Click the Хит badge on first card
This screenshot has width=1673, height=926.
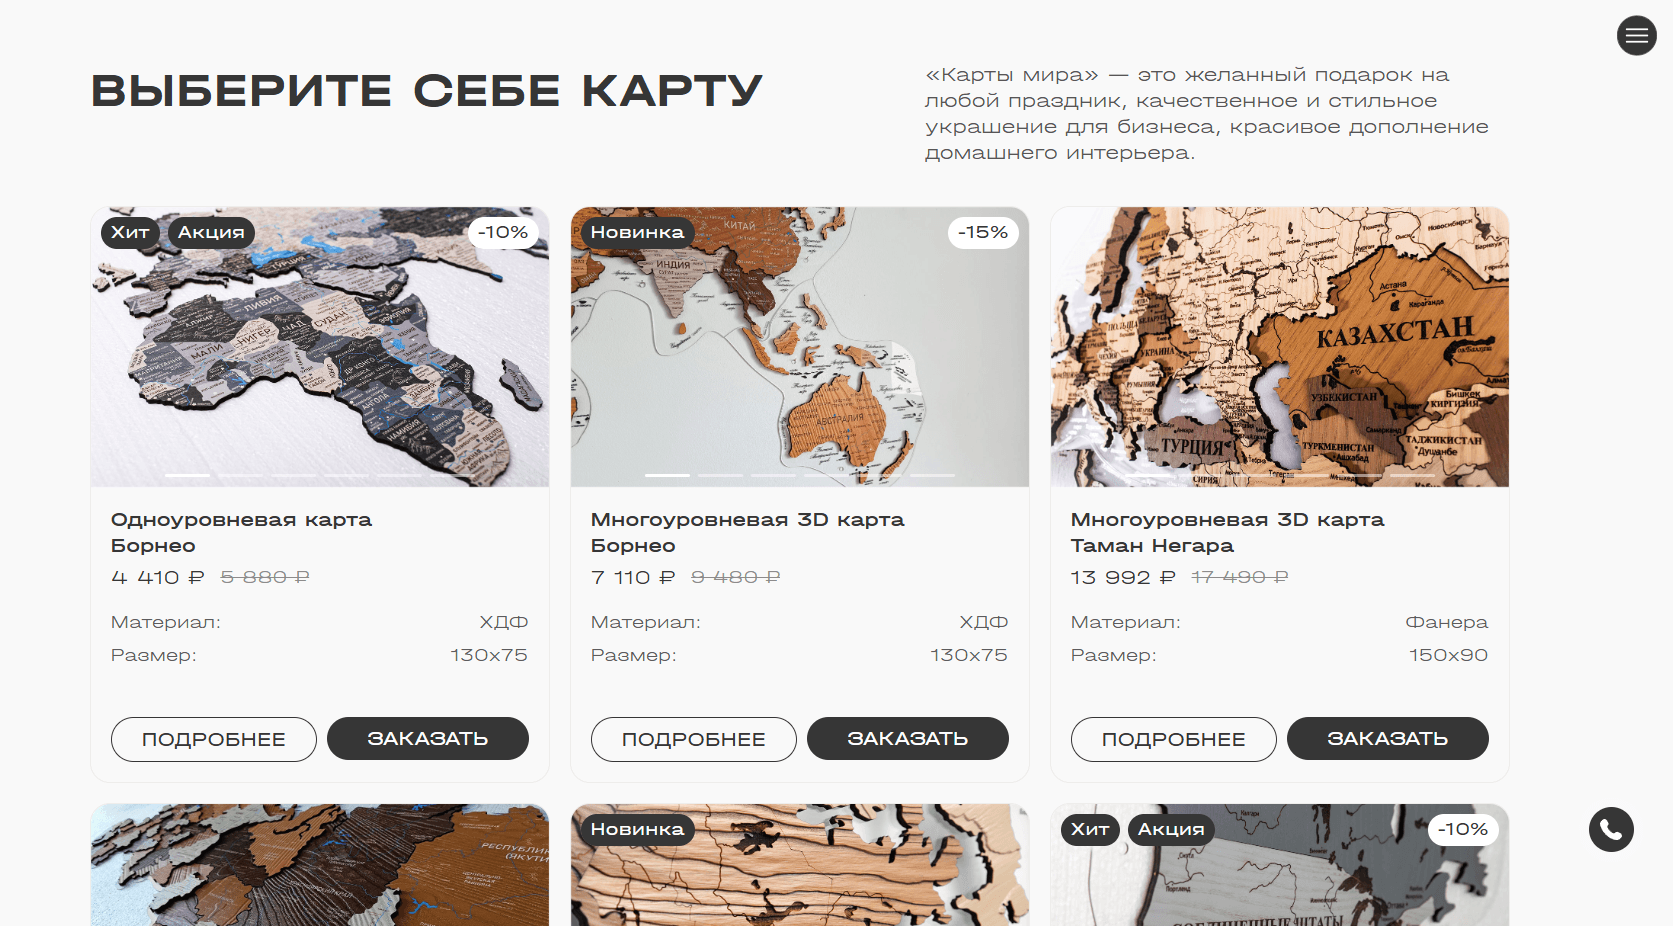pos(130,232)
